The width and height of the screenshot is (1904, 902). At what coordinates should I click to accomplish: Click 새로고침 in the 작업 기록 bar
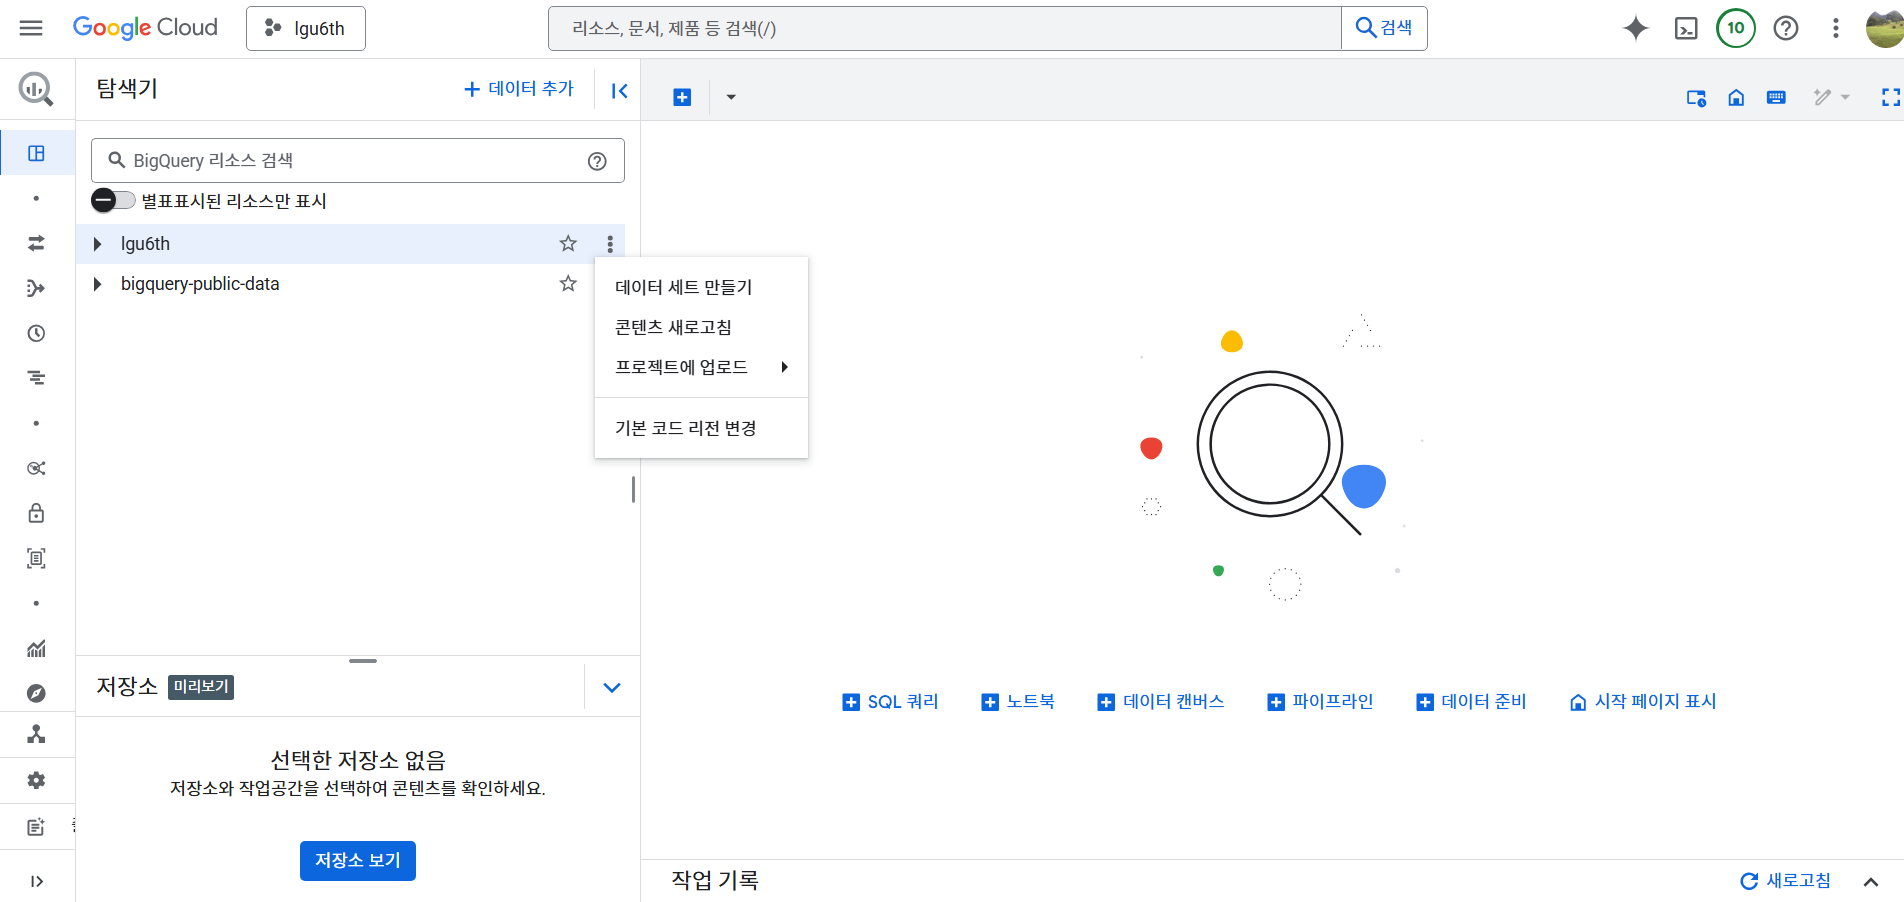[x=1786, y=881]
